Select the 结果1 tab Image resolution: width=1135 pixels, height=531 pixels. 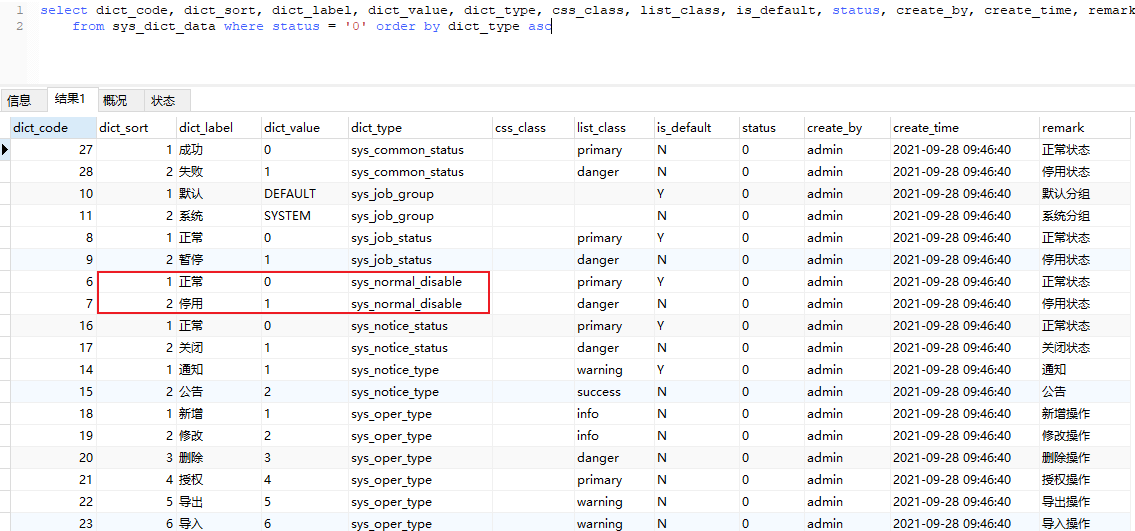[x=72, y=99]
